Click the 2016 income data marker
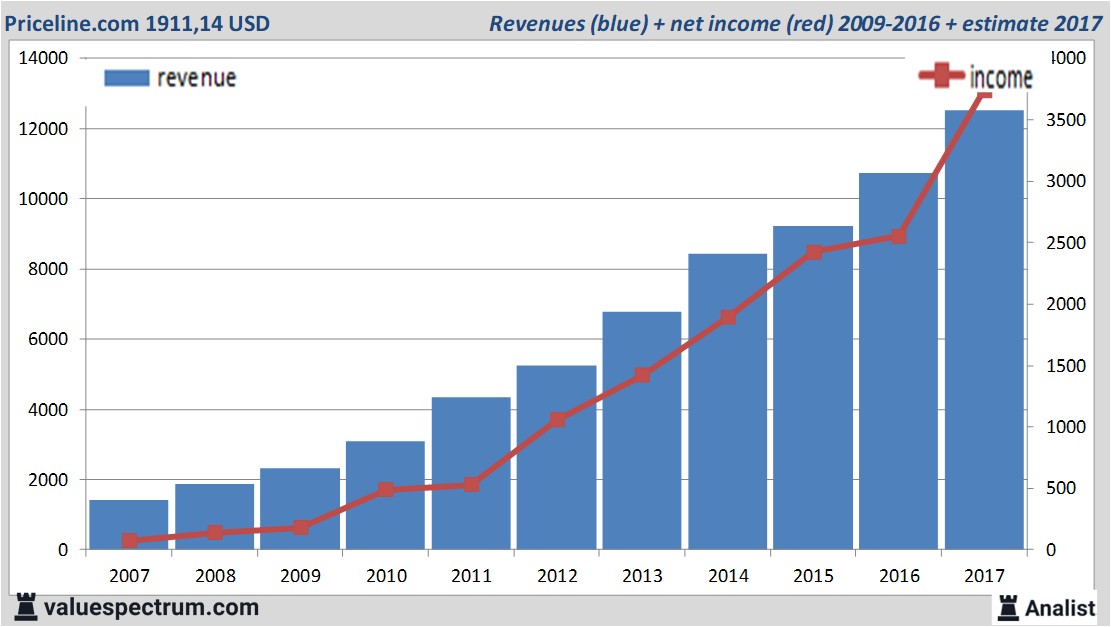 898,237
